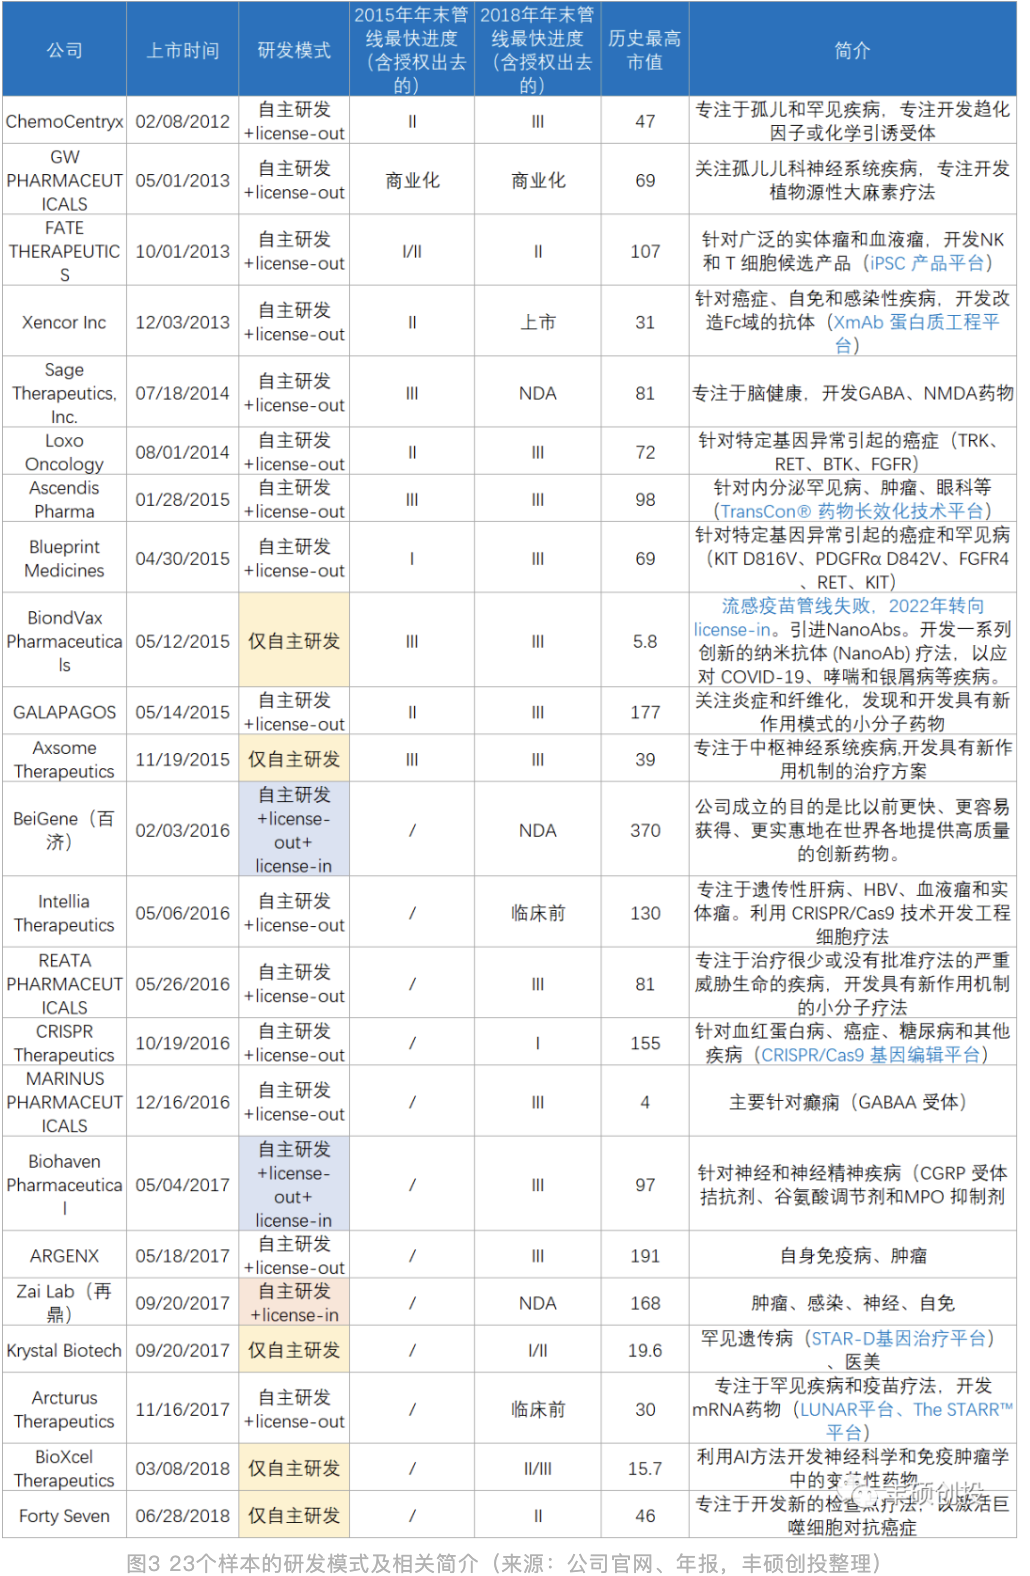Image resolution: width=1030 pixels, height=1576 pixels.
Task: Click BiondVax's highlighted 仅自主研发 cell
Action: [x=294, y=641]
